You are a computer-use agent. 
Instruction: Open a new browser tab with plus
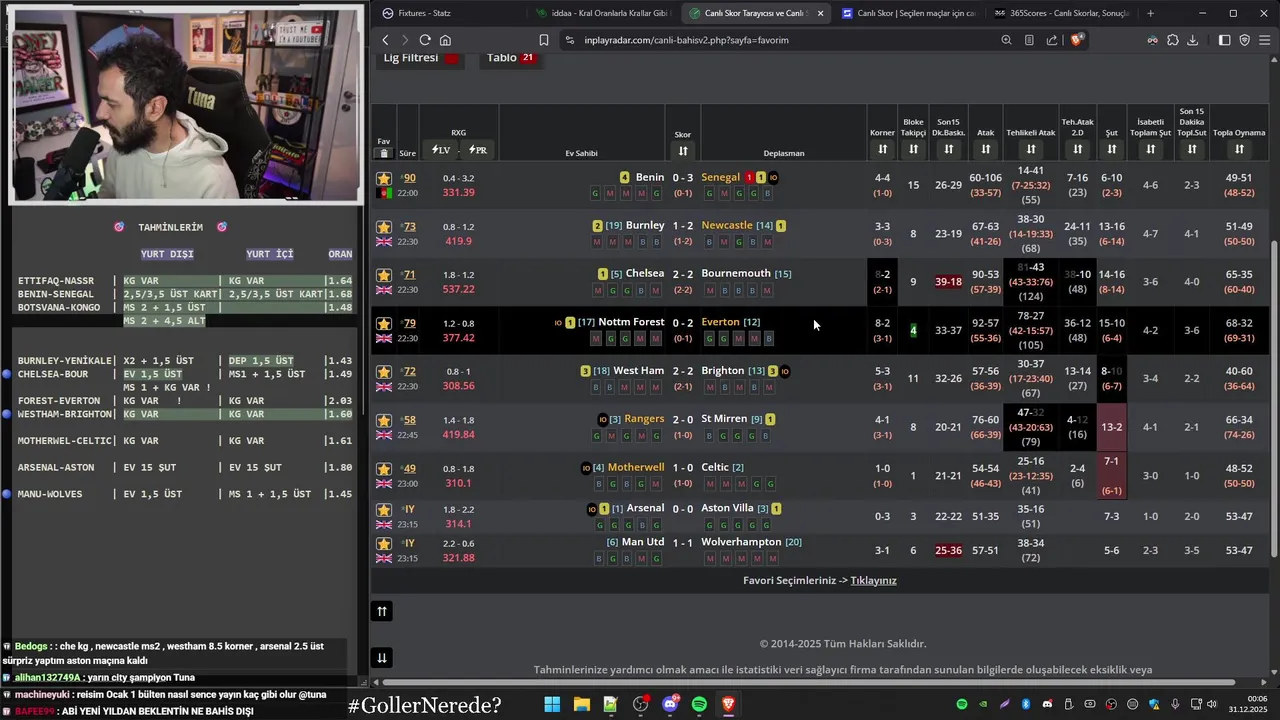coord(1150,13)
